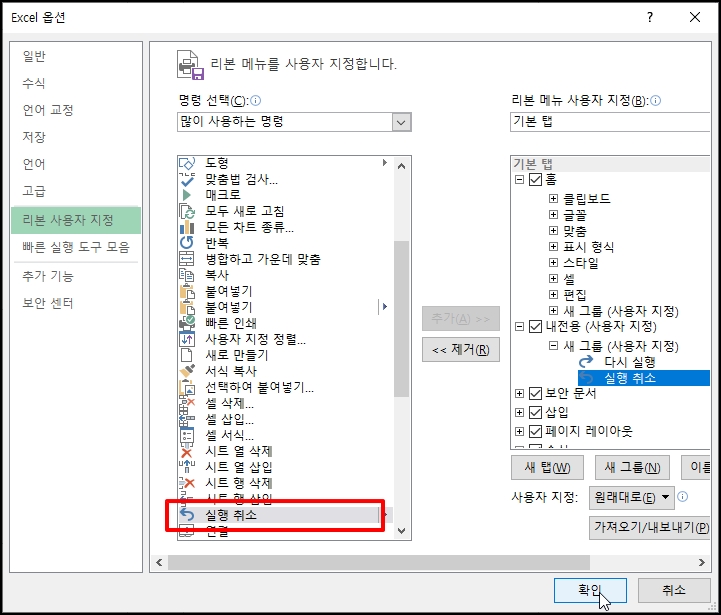
Task: Click the 취소 button
Action: point(674,590)
